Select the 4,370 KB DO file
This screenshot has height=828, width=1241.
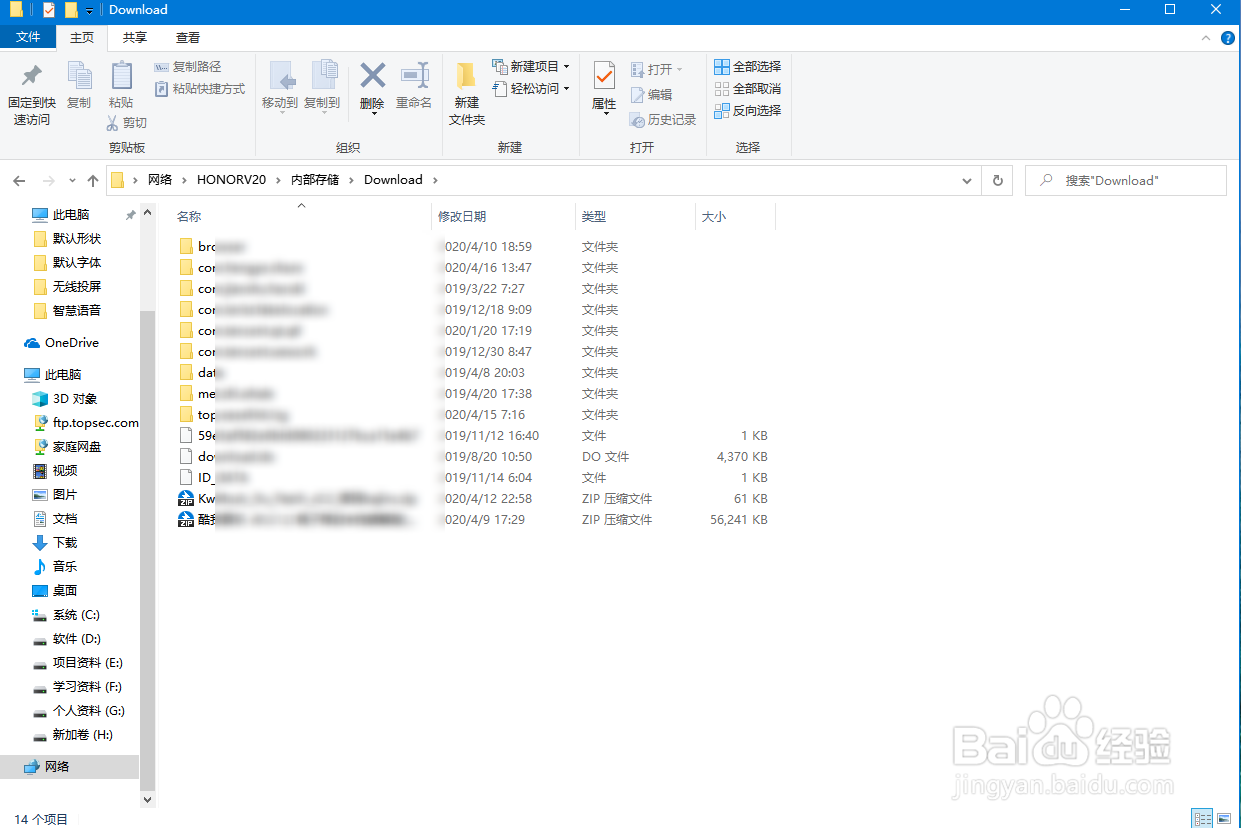click(473, 457)
